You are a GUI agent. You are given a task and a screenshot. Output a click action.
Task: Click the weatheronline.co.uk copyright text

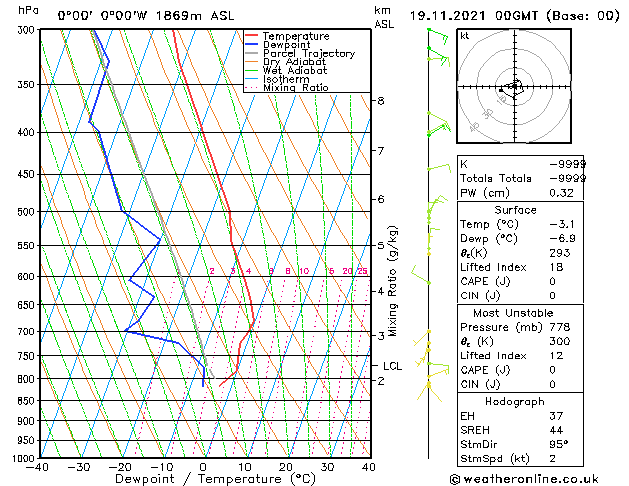click(x=524, y=479)
